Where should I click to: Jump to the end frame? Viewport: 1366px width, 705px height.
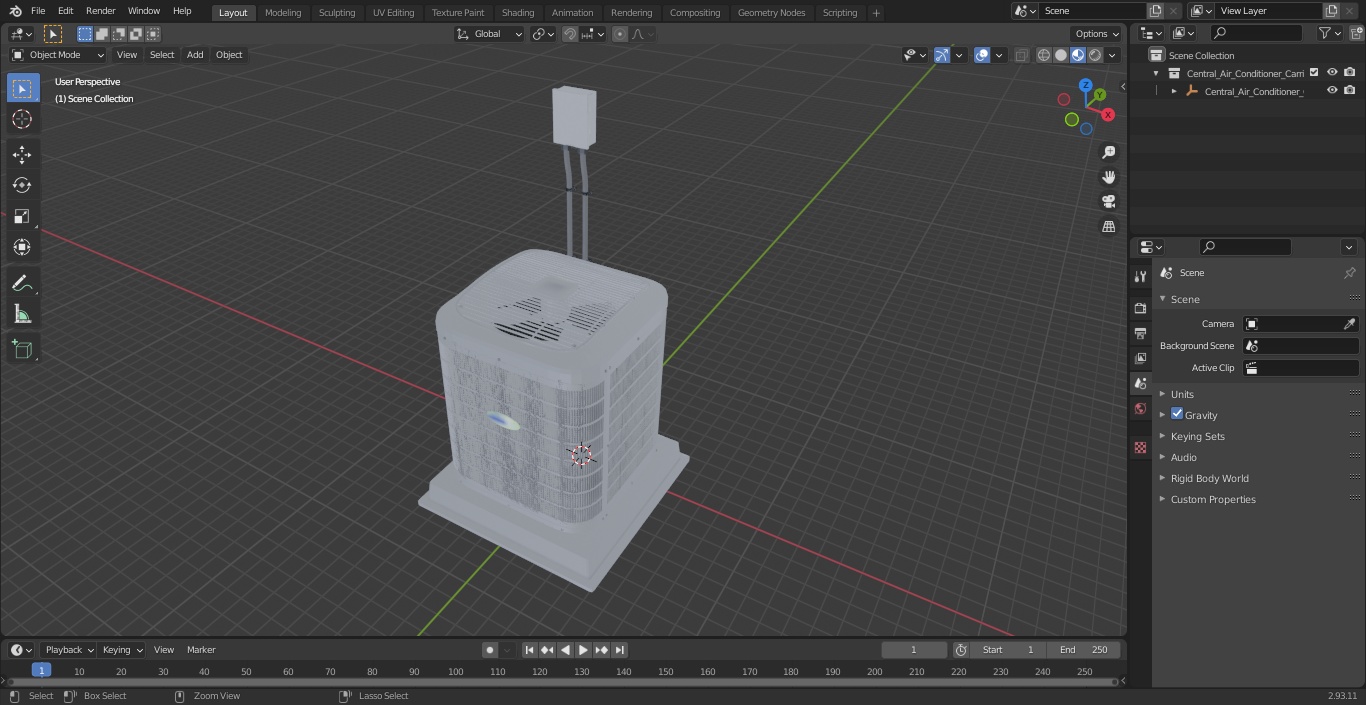click(620, 650)
